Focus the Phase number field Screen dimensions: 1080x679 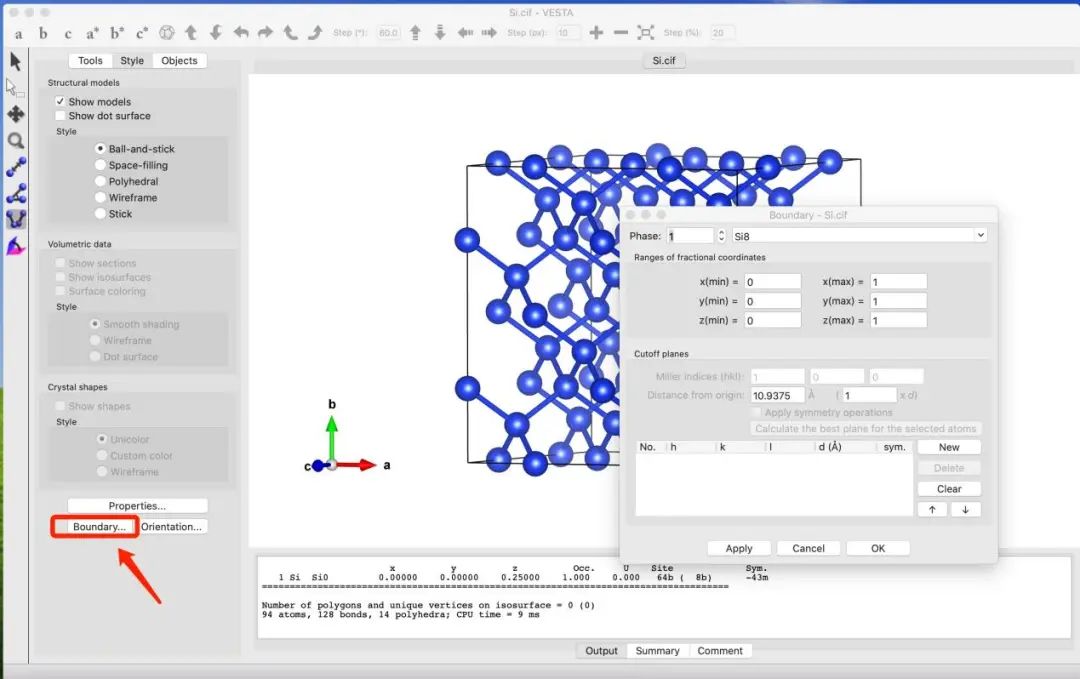coord(691,236)
